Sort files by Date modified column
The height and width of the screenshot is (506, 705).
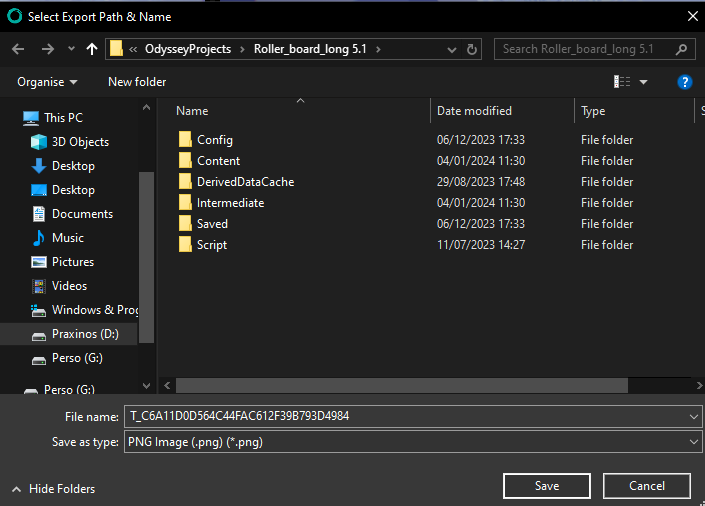(474, 111)
